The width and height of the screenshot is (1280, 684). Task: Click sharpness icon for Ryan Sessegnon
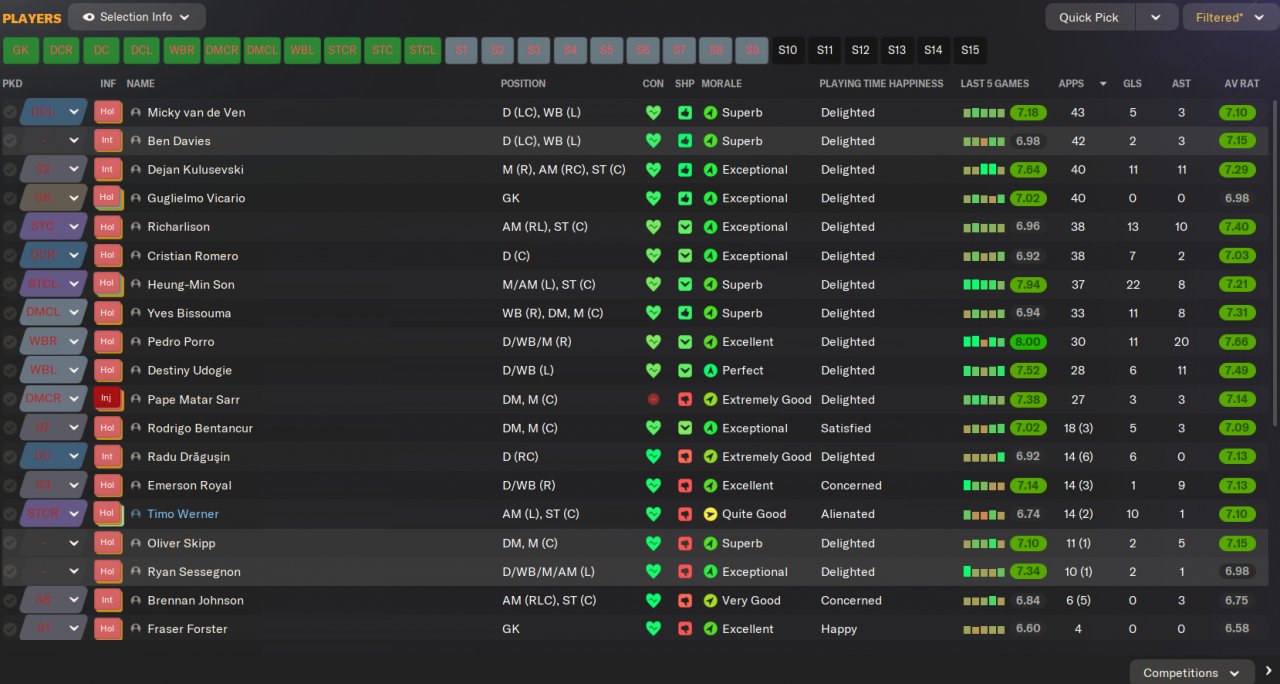tap(684, 572)
